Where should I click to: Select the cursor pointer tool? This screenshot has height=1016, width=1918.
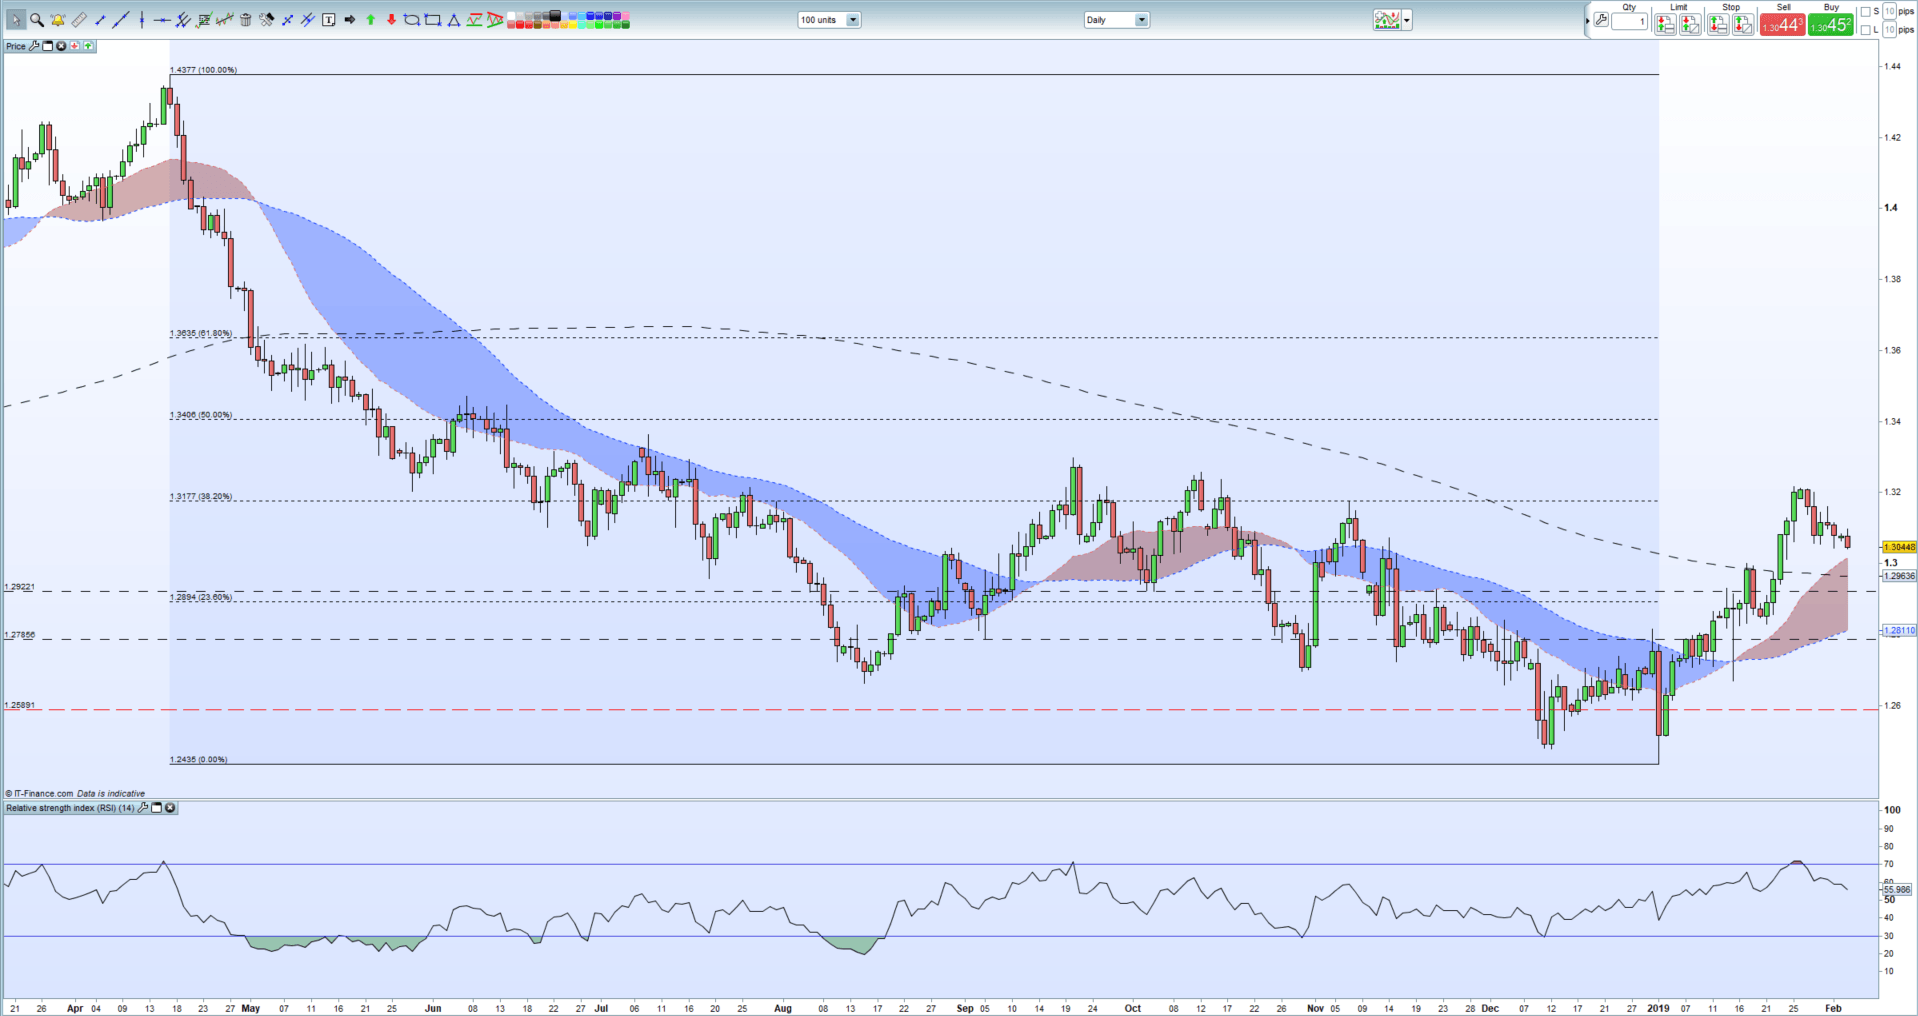(x=16, y=19)
